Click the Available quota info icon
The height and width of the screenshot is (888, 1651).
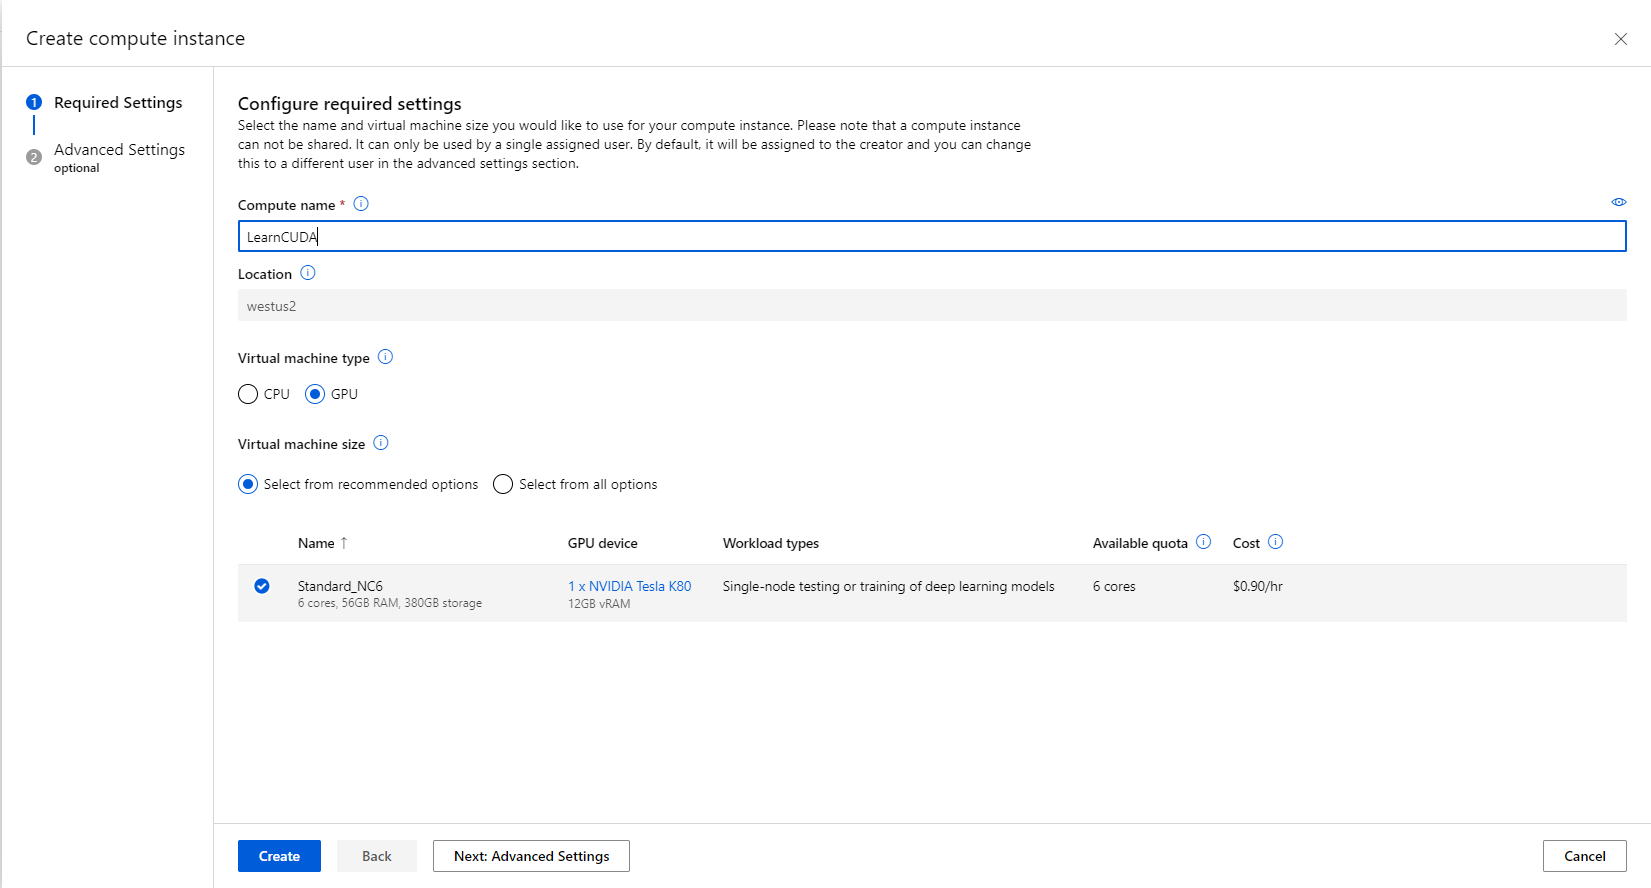tap(1204, 542)
